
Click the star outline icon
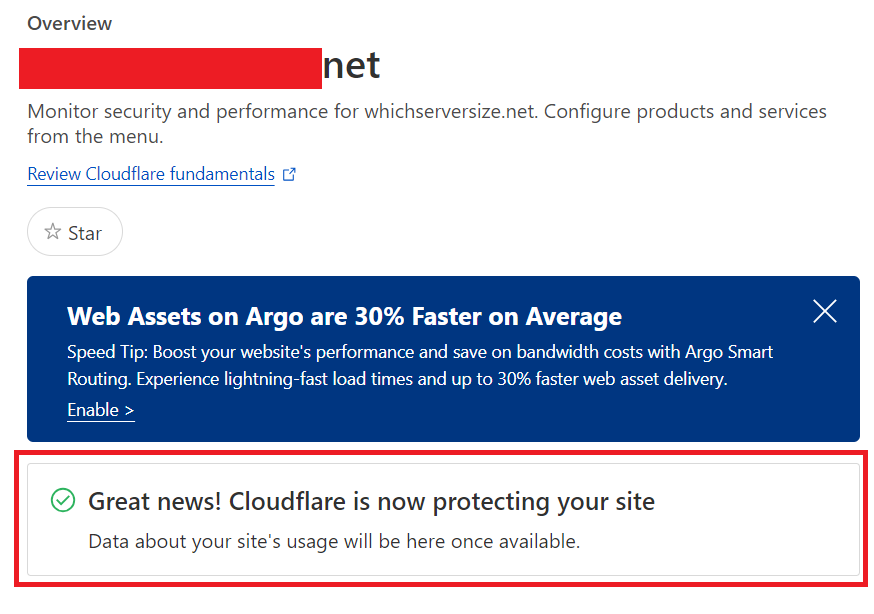(53, 232)
